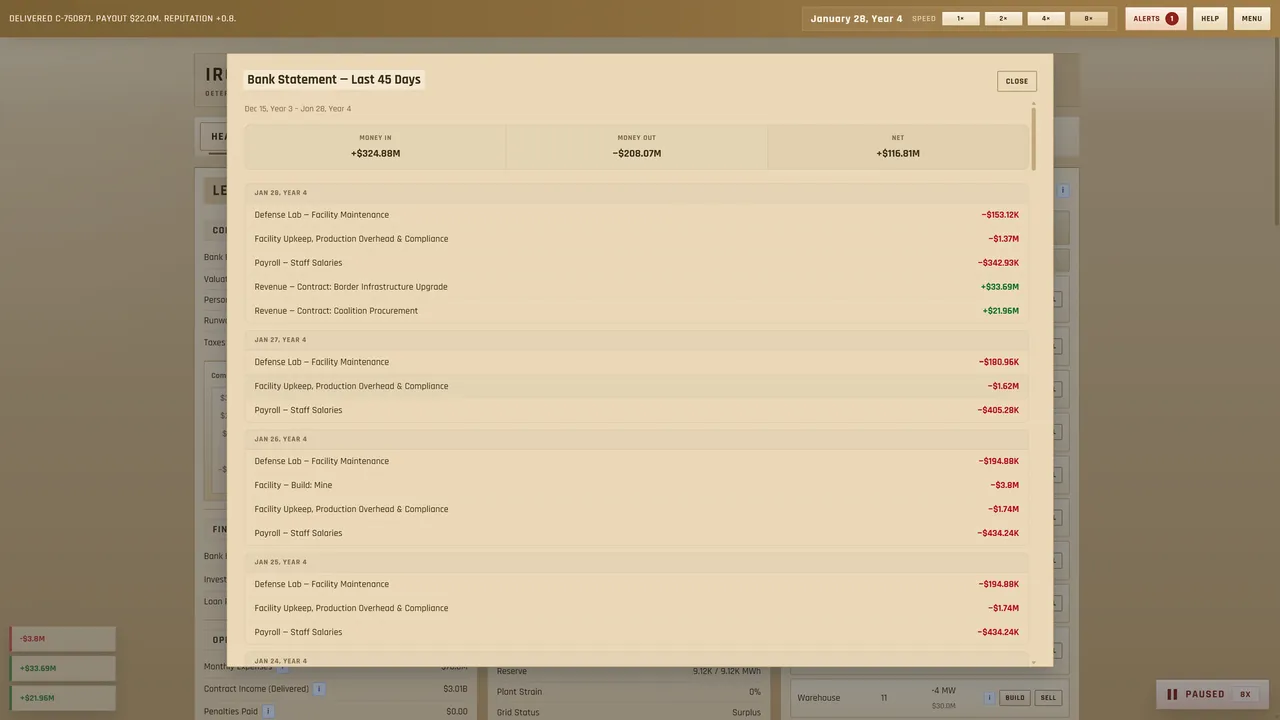Screen dimensions: 1280x720
Task: Click Jan 27 Defense Lab −$180.96K entry
Action: click(637, 362)
